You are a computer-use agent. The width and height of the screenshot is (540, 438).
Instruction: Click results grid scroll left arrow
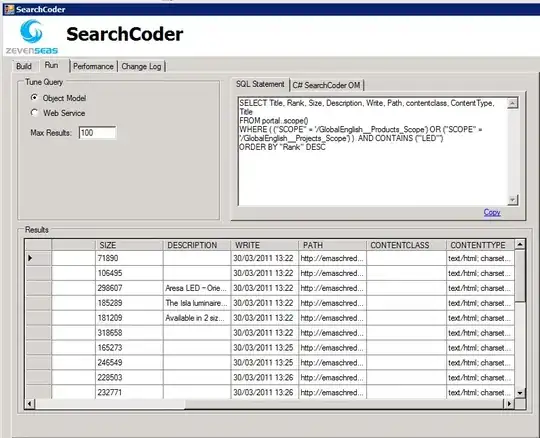click(x=30, y=403)
